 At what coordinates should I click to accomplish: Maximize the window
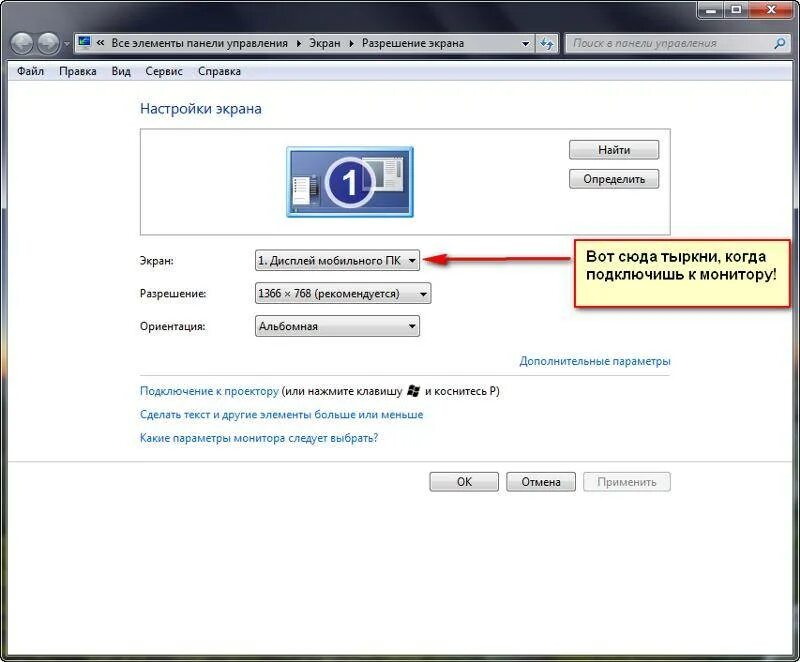[x=736, y=10]
